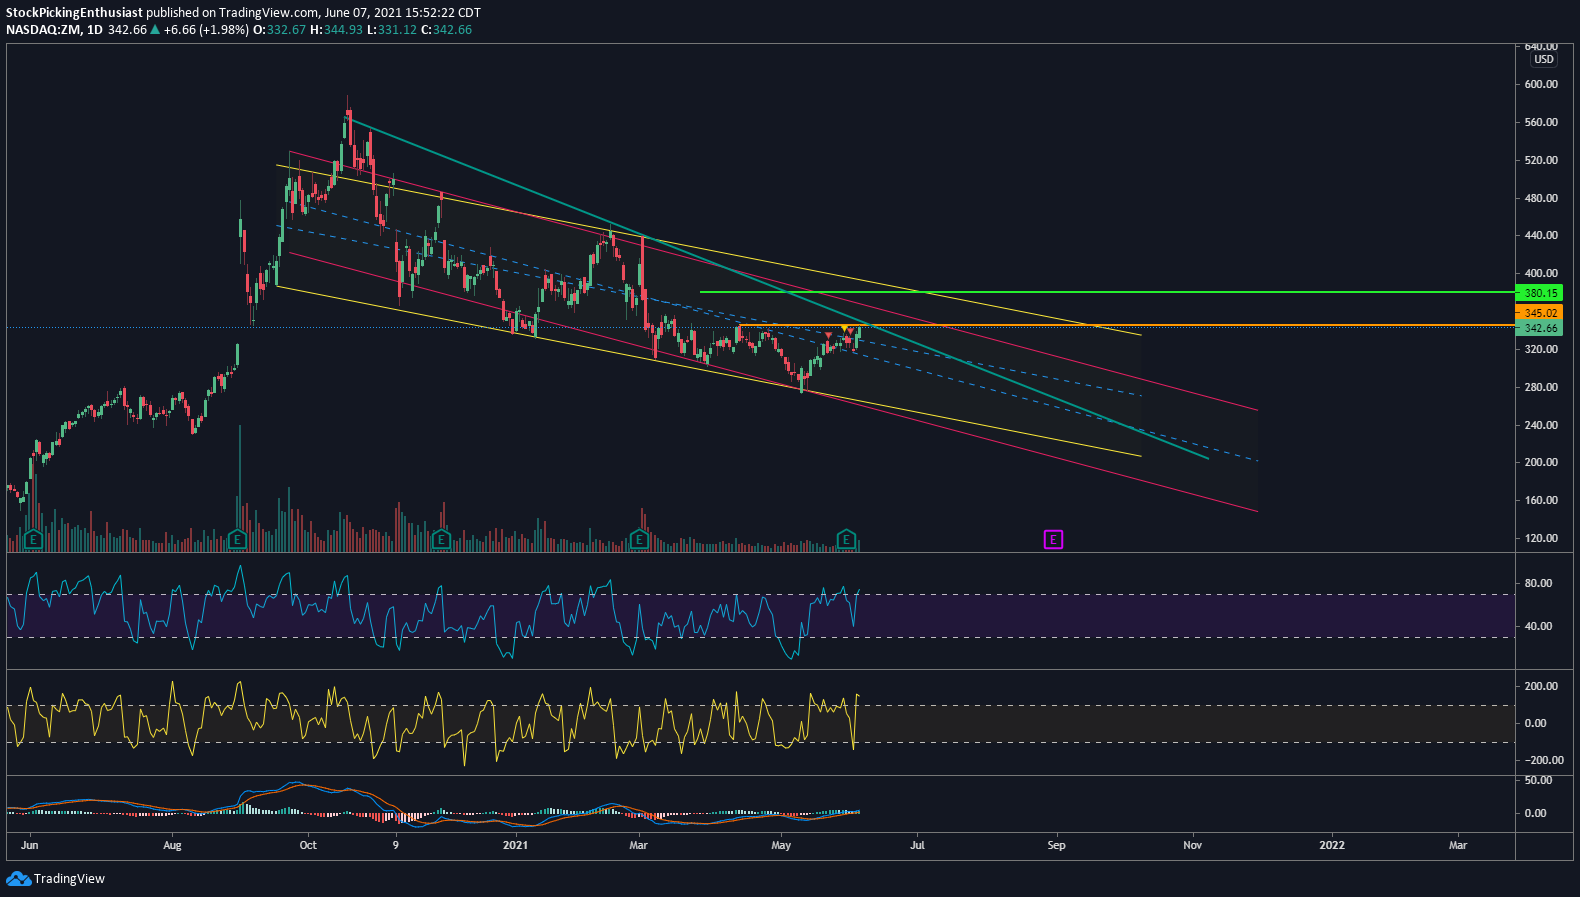The height and width of the screenshot is (897, 1580).
Task: Click the May label on time axis
Action: click(781, 845)
